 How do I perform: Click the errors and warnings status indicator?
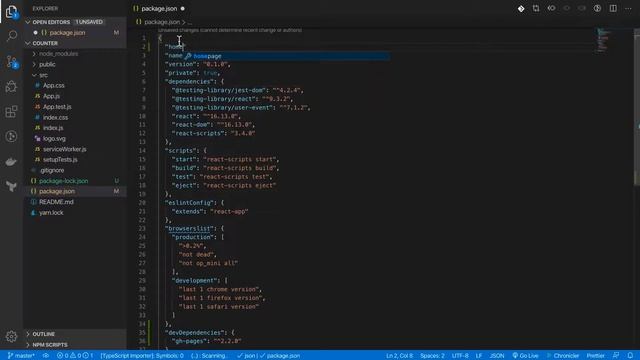click(75, 356)
